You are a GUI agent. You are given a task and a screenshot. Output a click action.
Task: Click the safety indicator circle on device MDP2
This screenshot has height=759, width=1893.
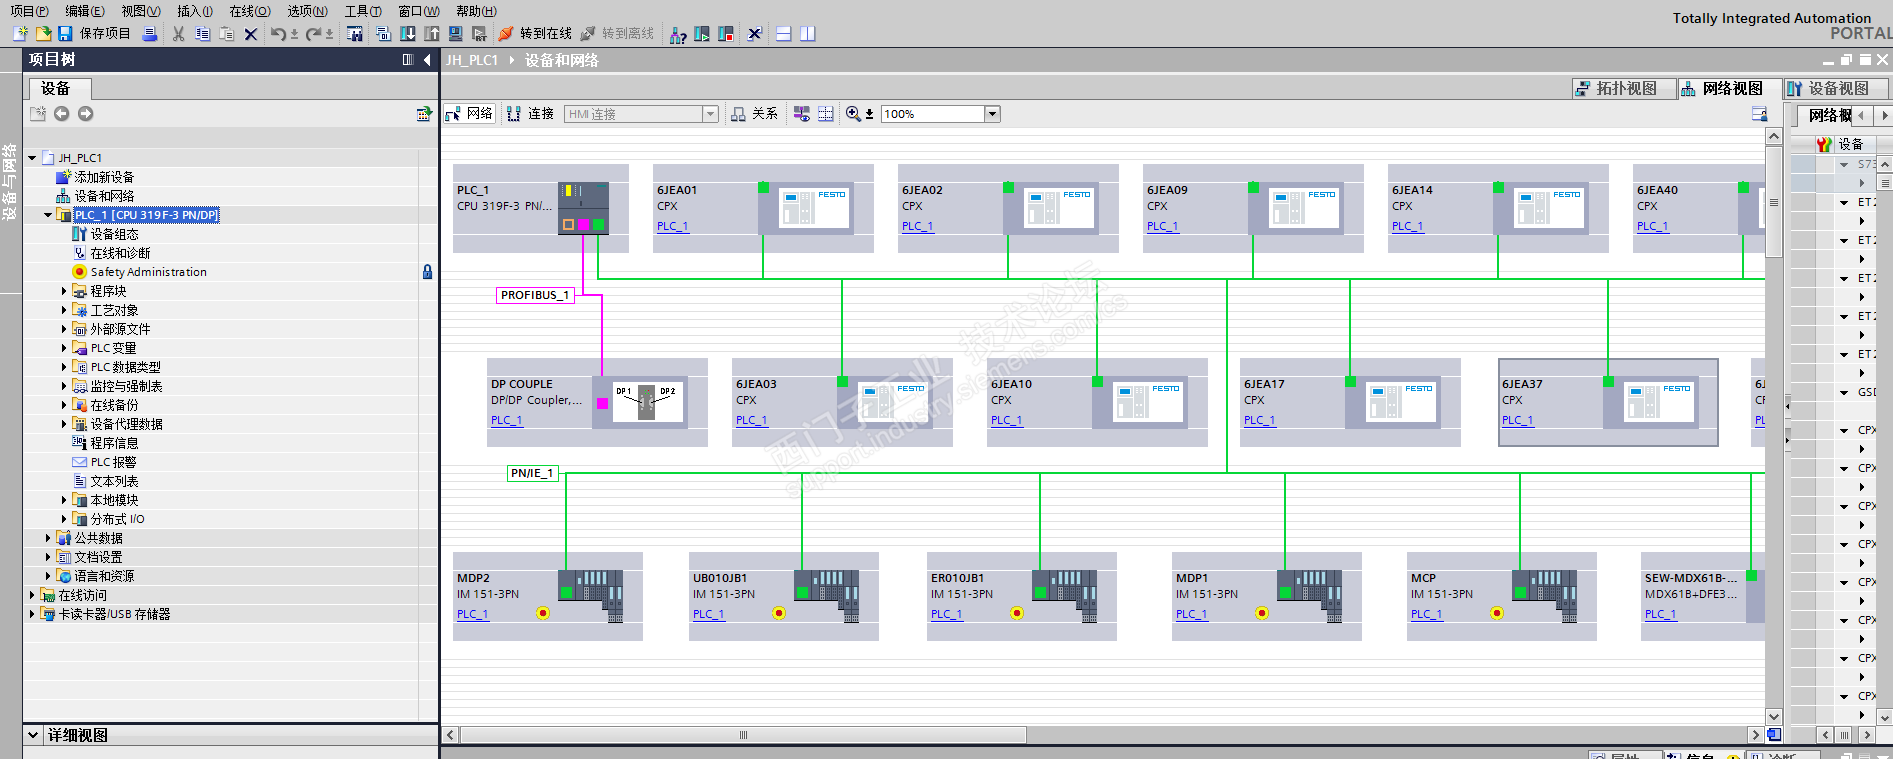(543, 613)
